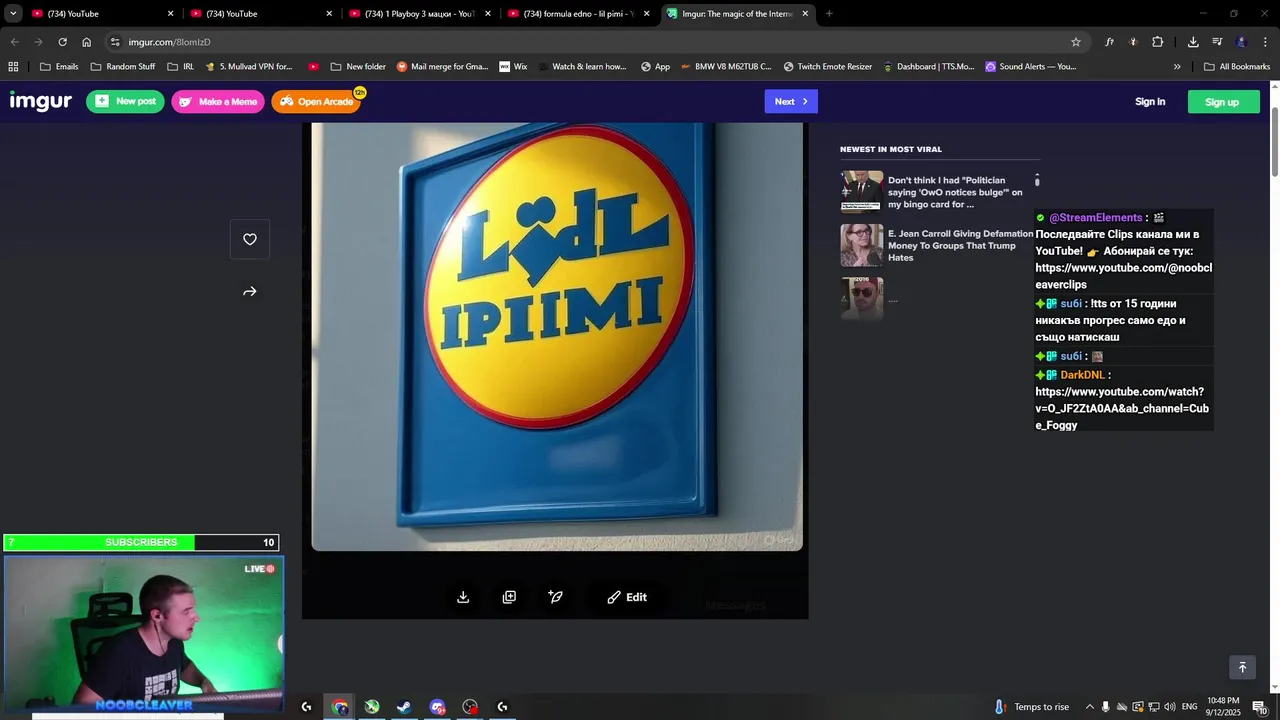This screenshot has width=1280, height=720.
Task: Click the New post button
Action: [x=125, y=101]
